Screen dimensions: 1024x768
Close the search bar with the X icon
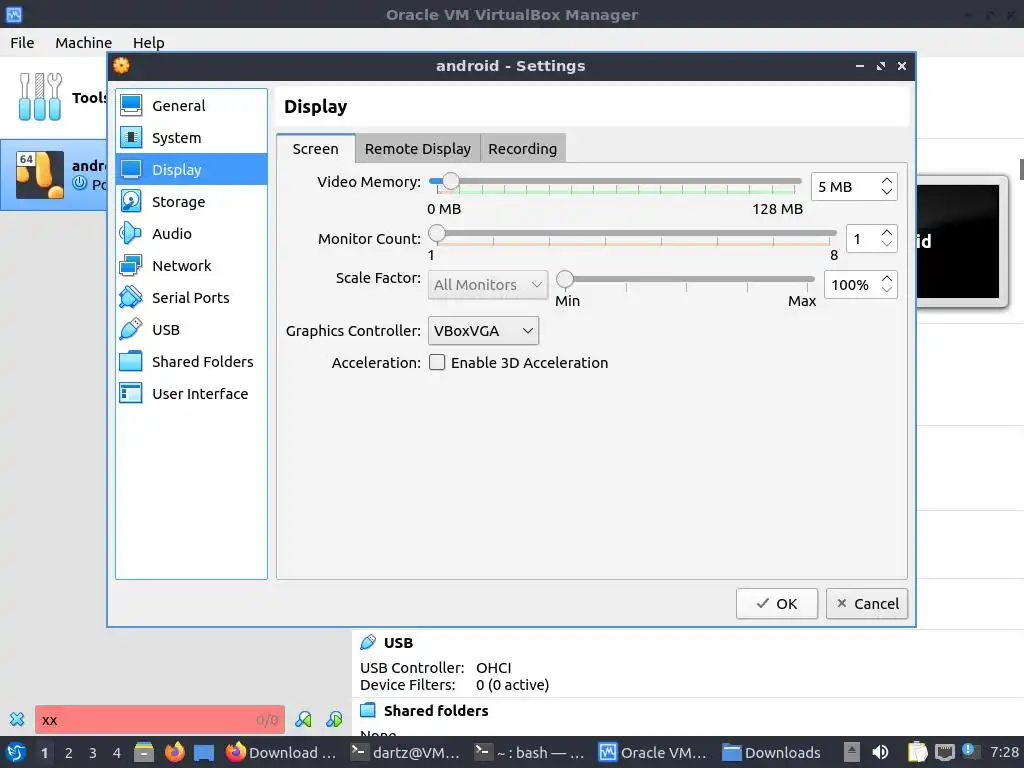(x=17, y=720)
